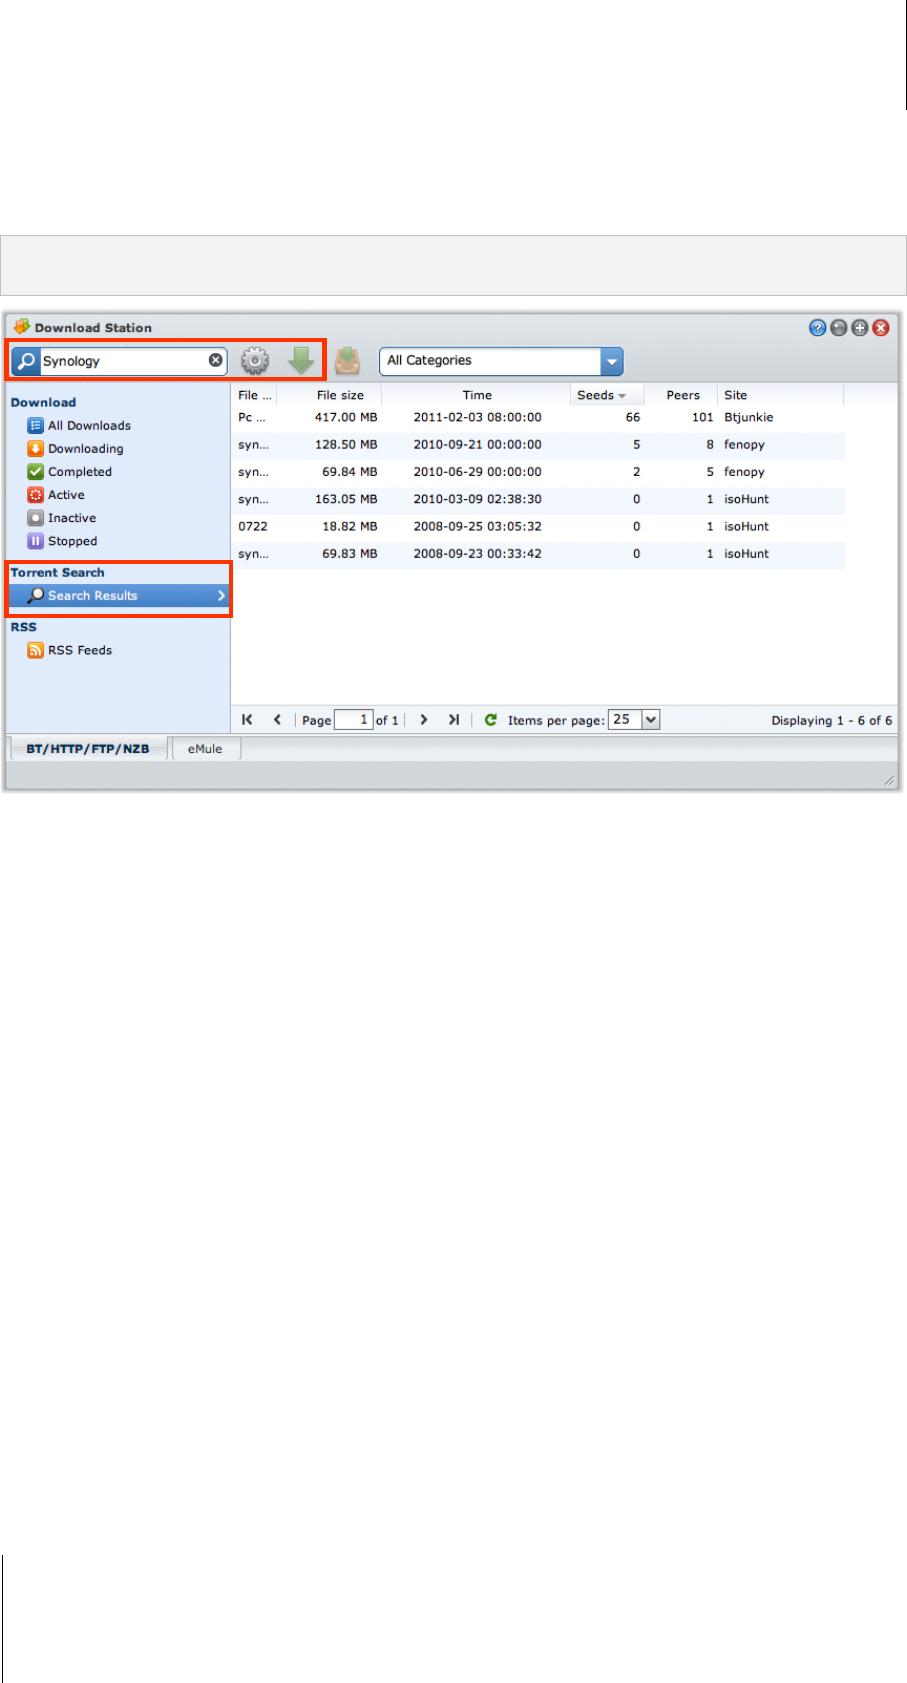Switch to eMule tab
This screenshot has width=907, height=1683.
[205, 748]
